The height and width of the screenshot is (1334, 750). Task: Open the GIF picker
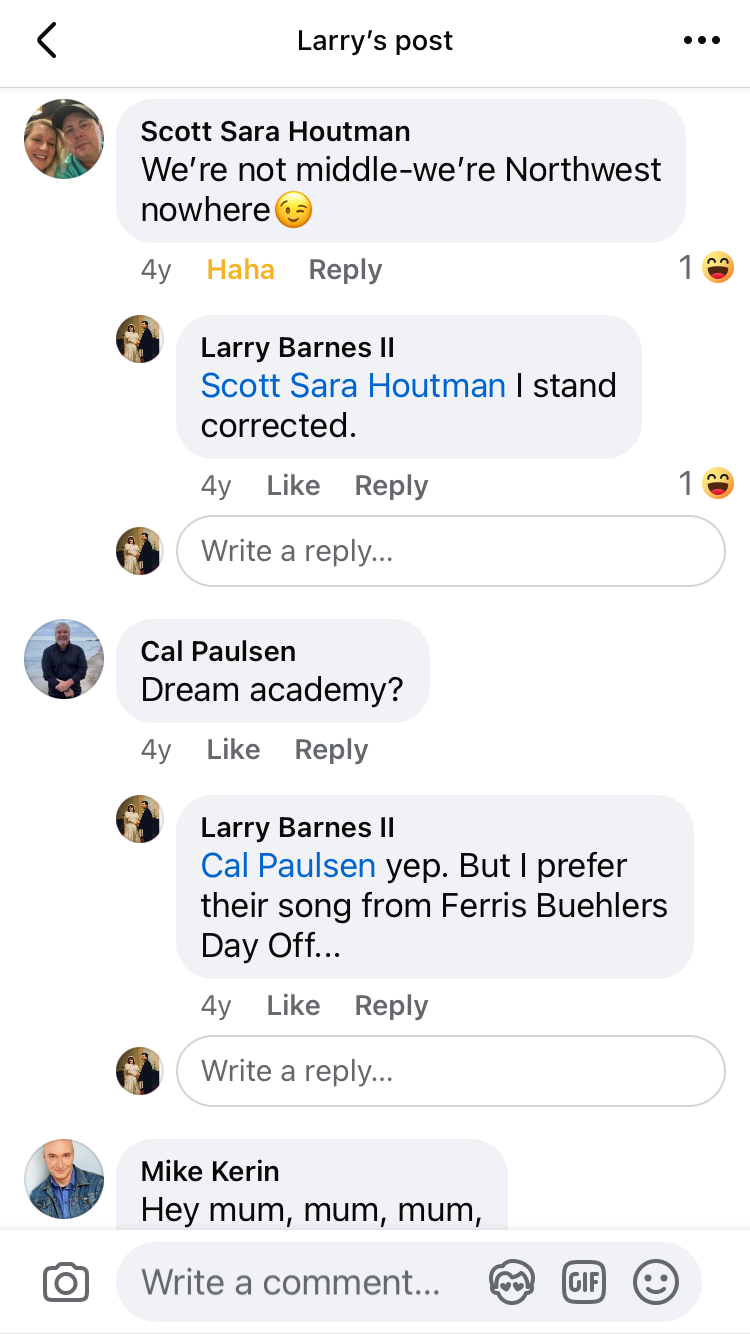coord(584,1282)
